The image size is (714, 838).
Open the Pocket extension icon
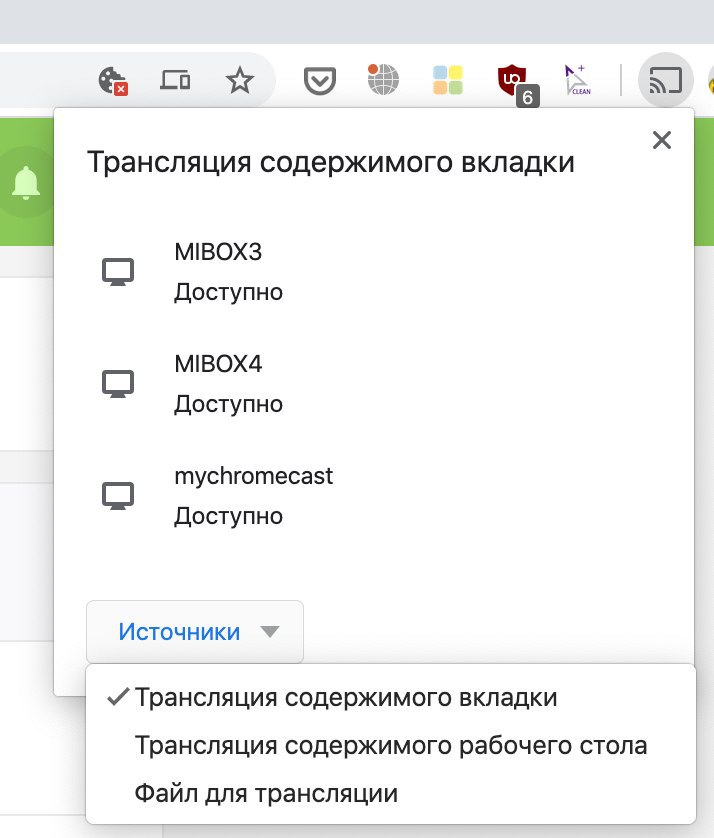pyautogui.click(x=320, y=81)
